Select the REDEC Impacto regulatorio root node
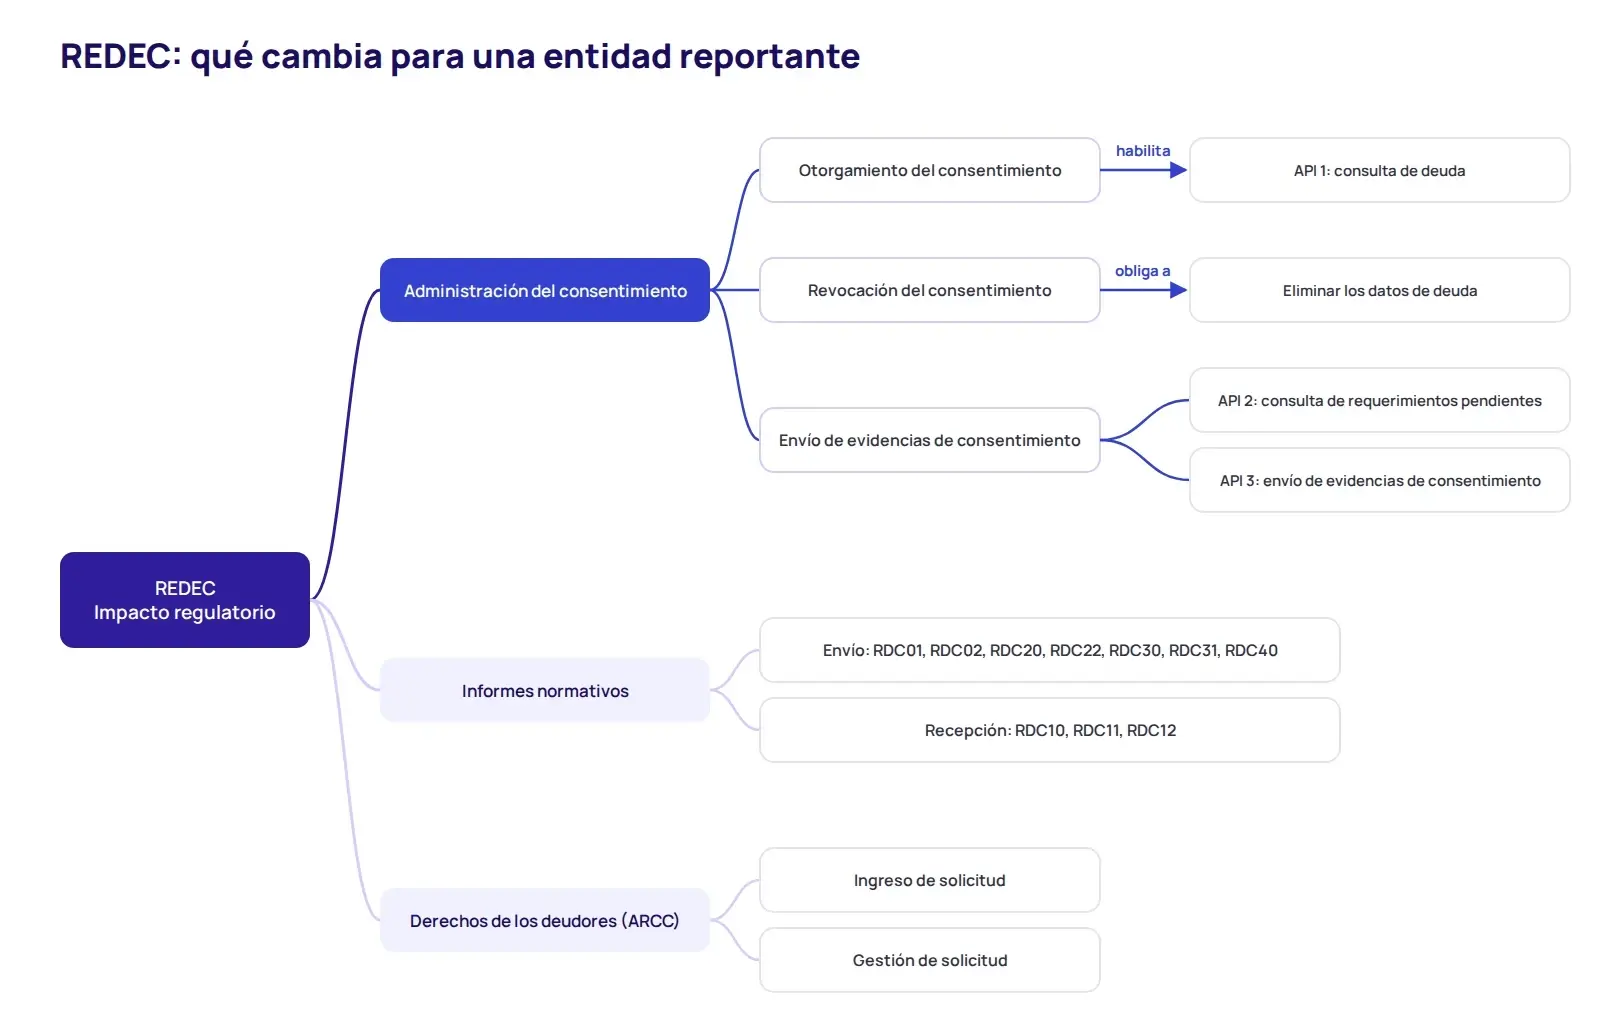The image size is (1600, 1010). (185, 600)
